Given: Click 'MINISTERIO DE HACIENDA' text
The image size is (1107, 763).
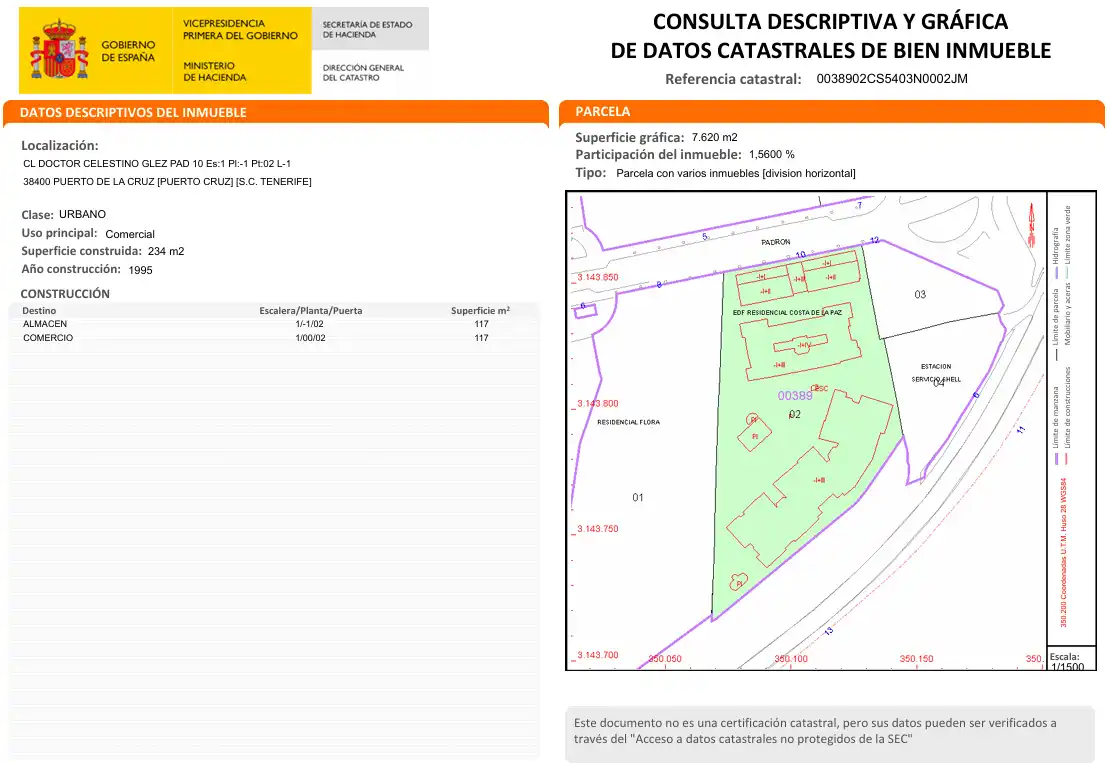Looking at the screenshot, I should [x=215, y=71].
